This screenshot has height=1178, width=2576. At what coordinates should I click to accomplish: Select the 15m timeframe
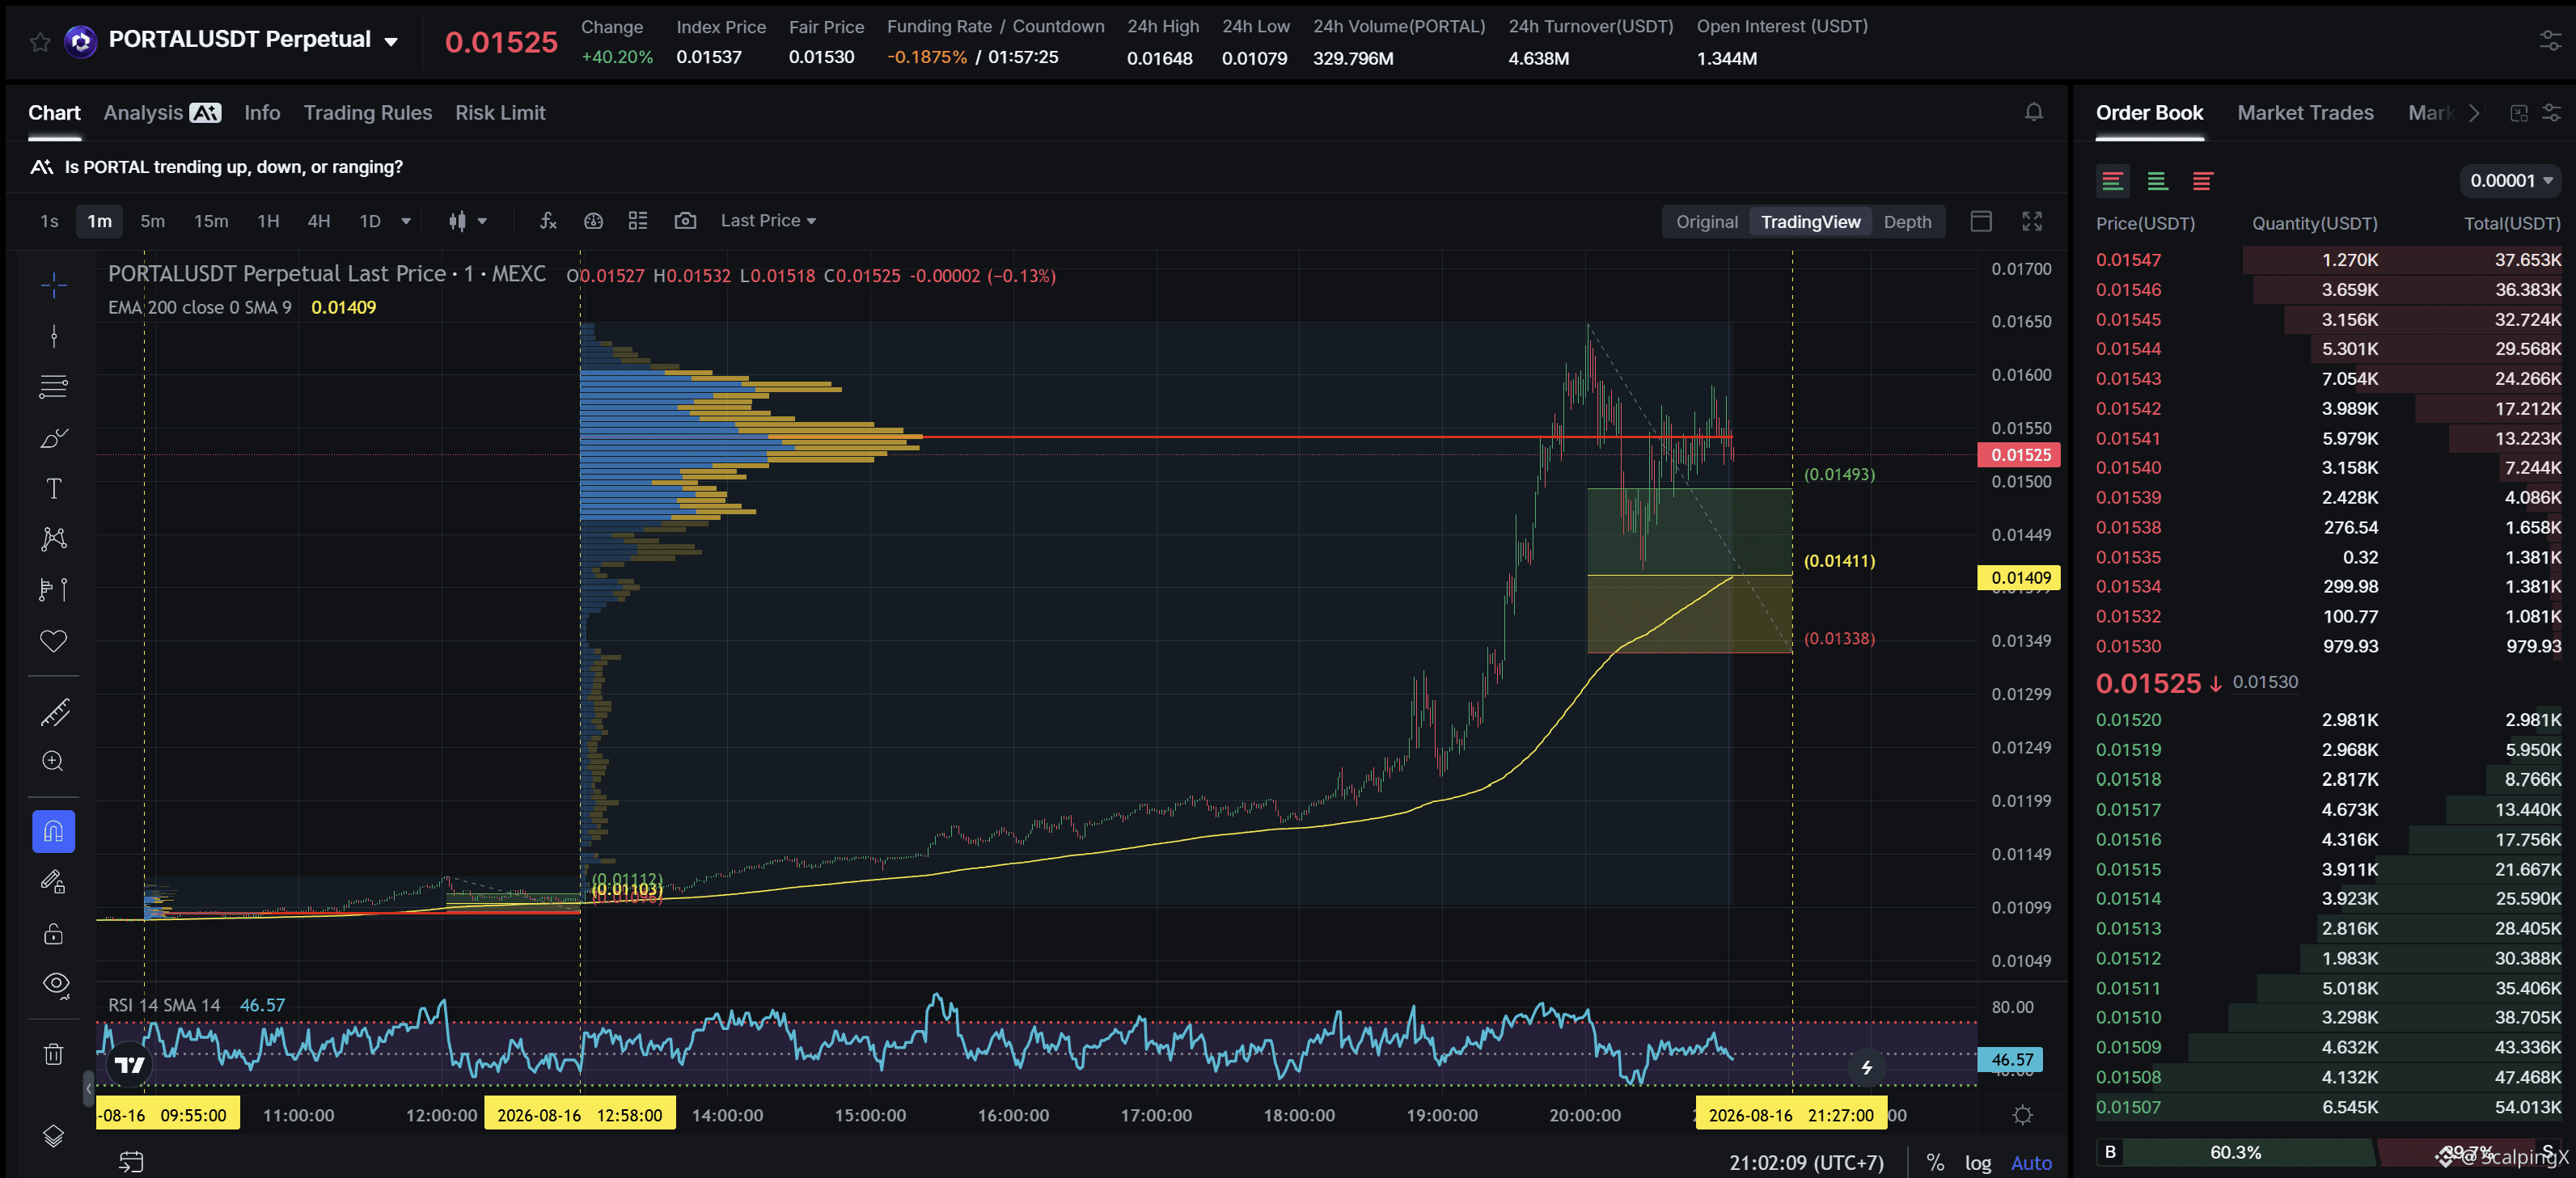[211, 221]
